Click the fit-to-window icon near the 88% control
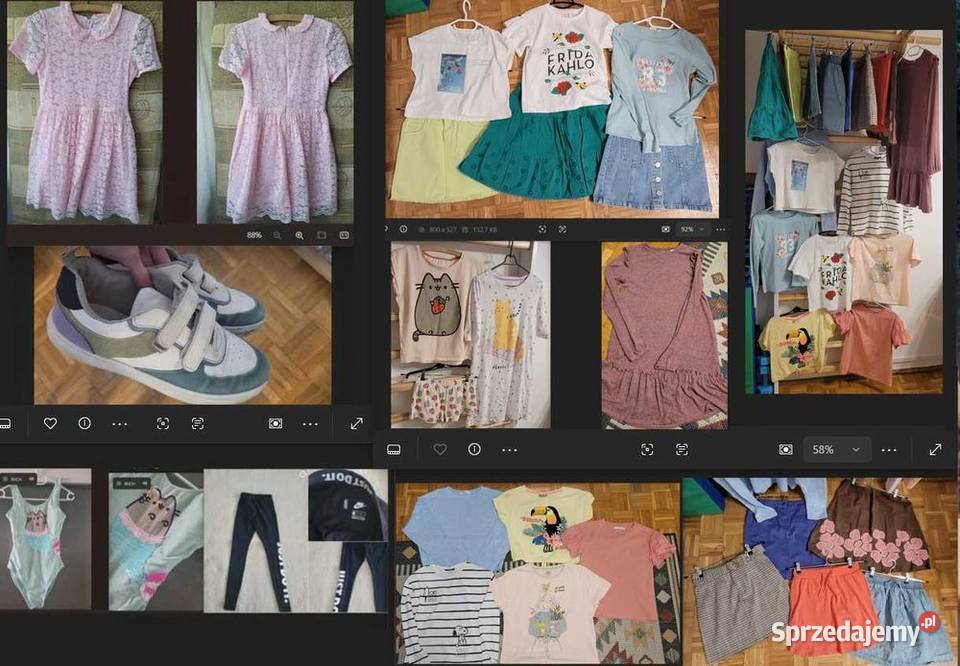The image size is (960, 666). pyautogui.click(x=321, y=235)
